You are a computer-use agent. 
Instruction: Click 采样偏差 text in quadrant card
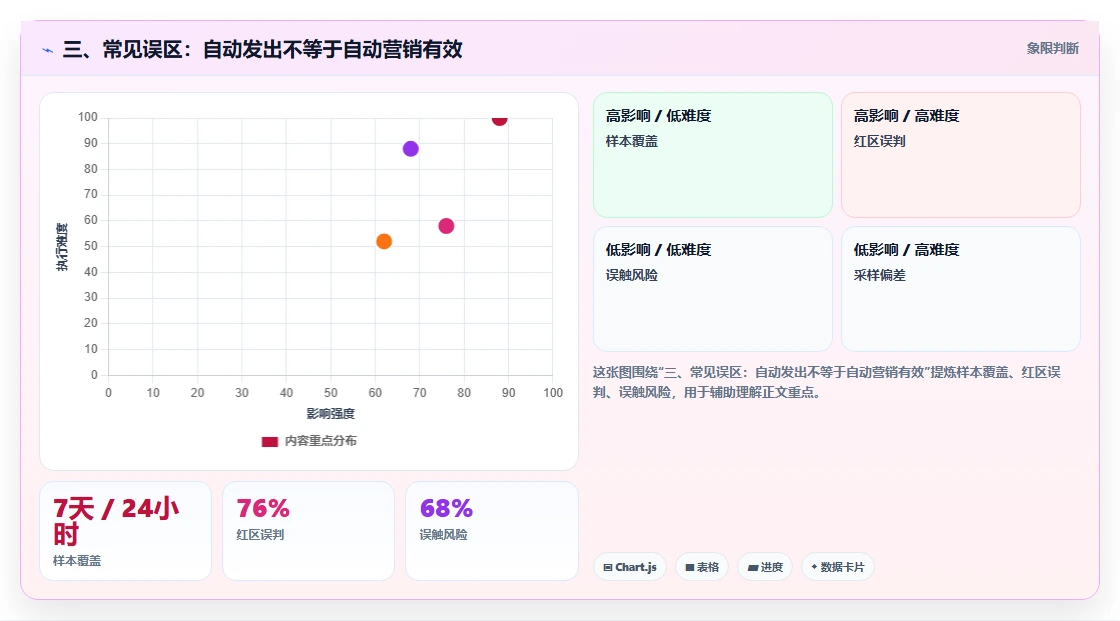pos(879,275)
